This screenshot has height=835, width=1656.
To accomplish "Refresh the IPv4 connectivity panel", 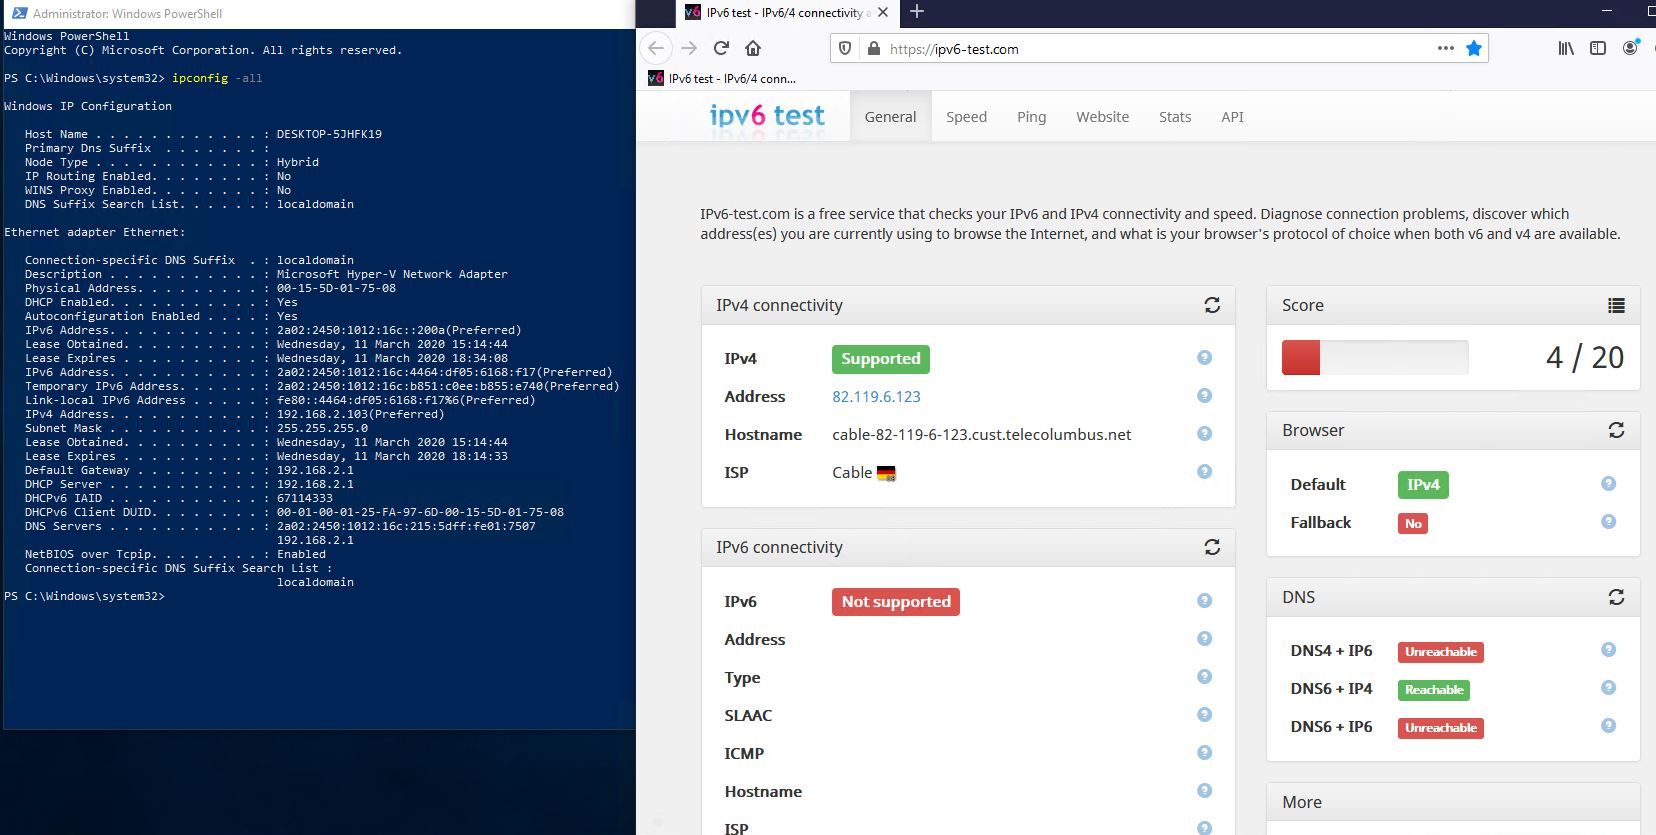I will coord(1212,305).
